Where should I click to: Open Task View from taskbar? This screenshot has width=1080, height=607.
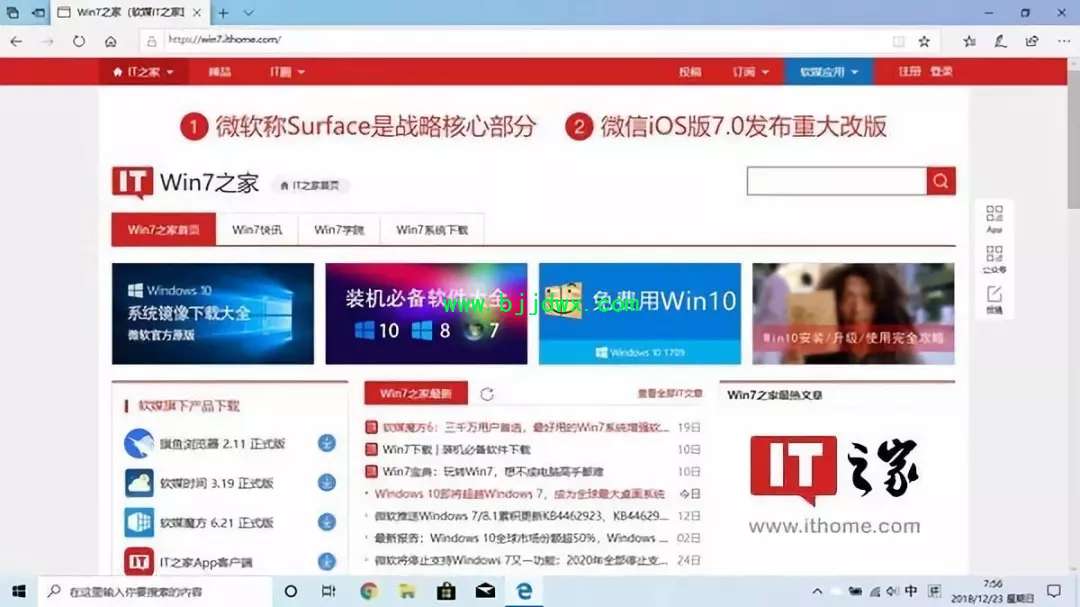click(328, 591)
